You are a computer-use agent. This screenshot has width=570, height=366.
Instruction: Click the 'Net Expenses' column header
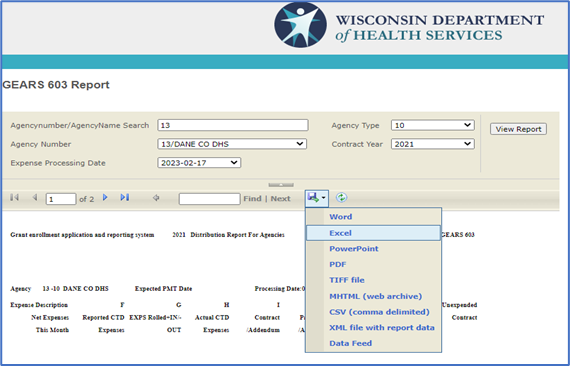[x=50, y=318]
